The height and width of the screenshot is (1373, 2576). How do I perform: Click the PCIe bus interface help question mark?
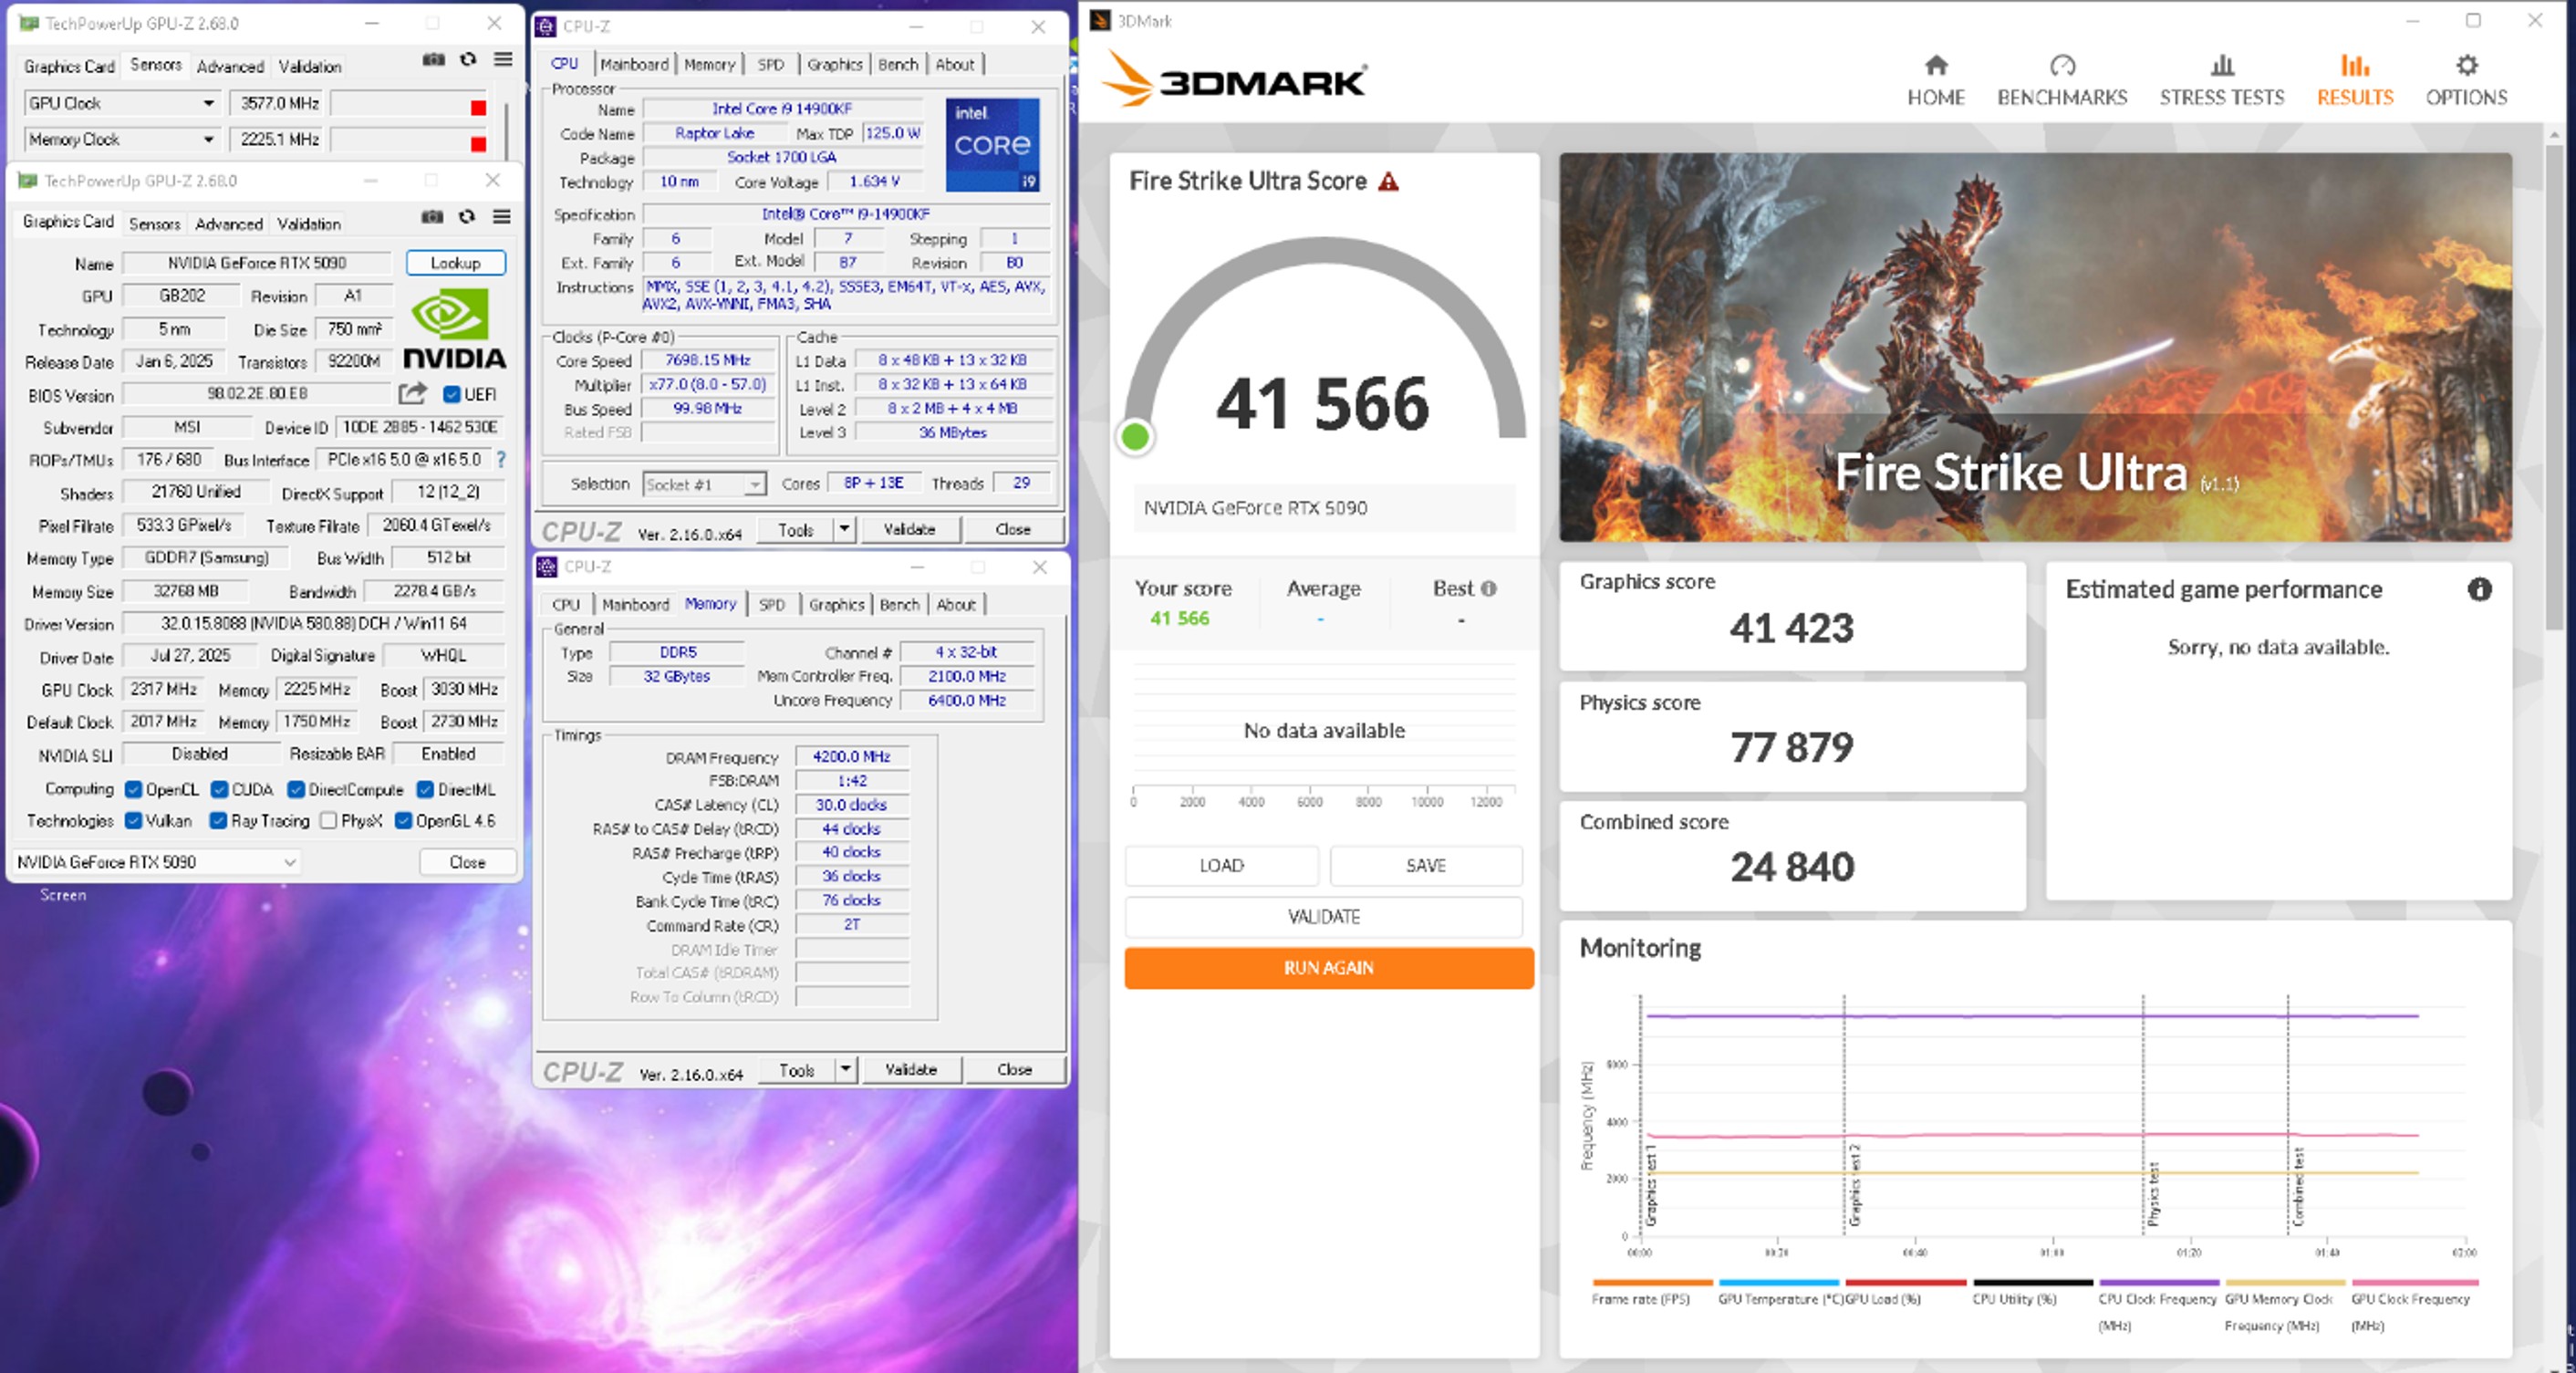(x=501, y=460)
